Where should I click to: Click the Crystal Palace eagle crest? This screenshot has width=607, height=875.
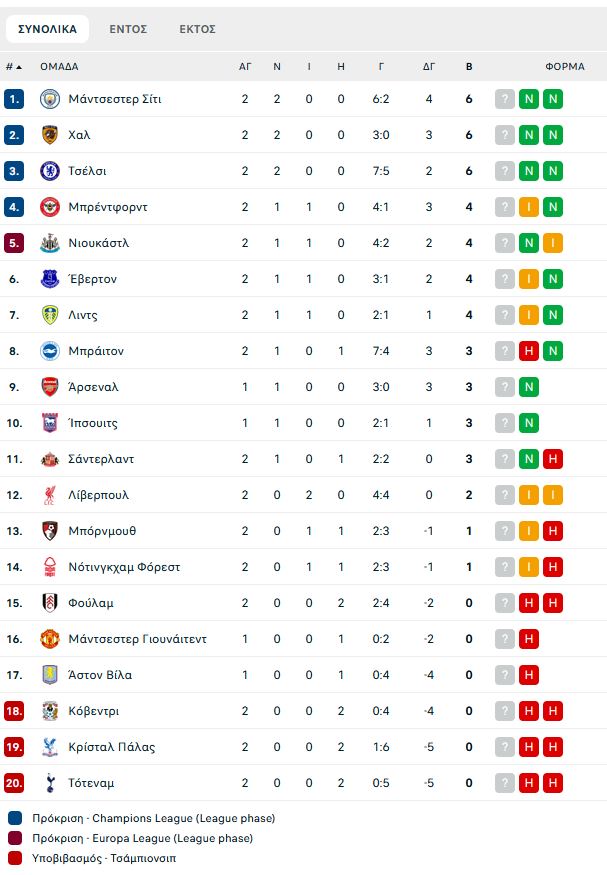coord(50,747)
